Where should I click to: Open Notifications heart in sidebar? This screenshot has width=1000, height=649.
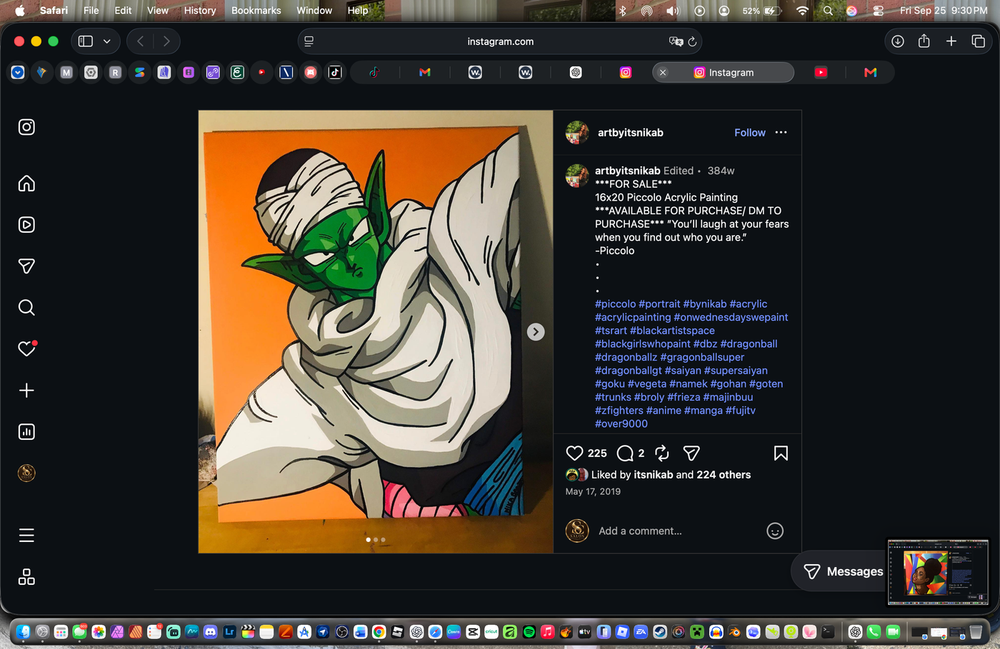26,349
